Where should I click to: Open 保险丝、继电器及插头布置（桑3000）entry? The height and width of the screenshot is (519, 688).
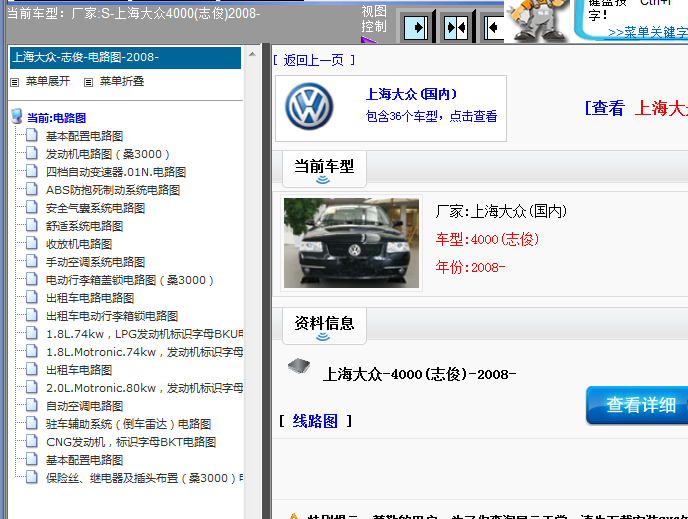145,478
